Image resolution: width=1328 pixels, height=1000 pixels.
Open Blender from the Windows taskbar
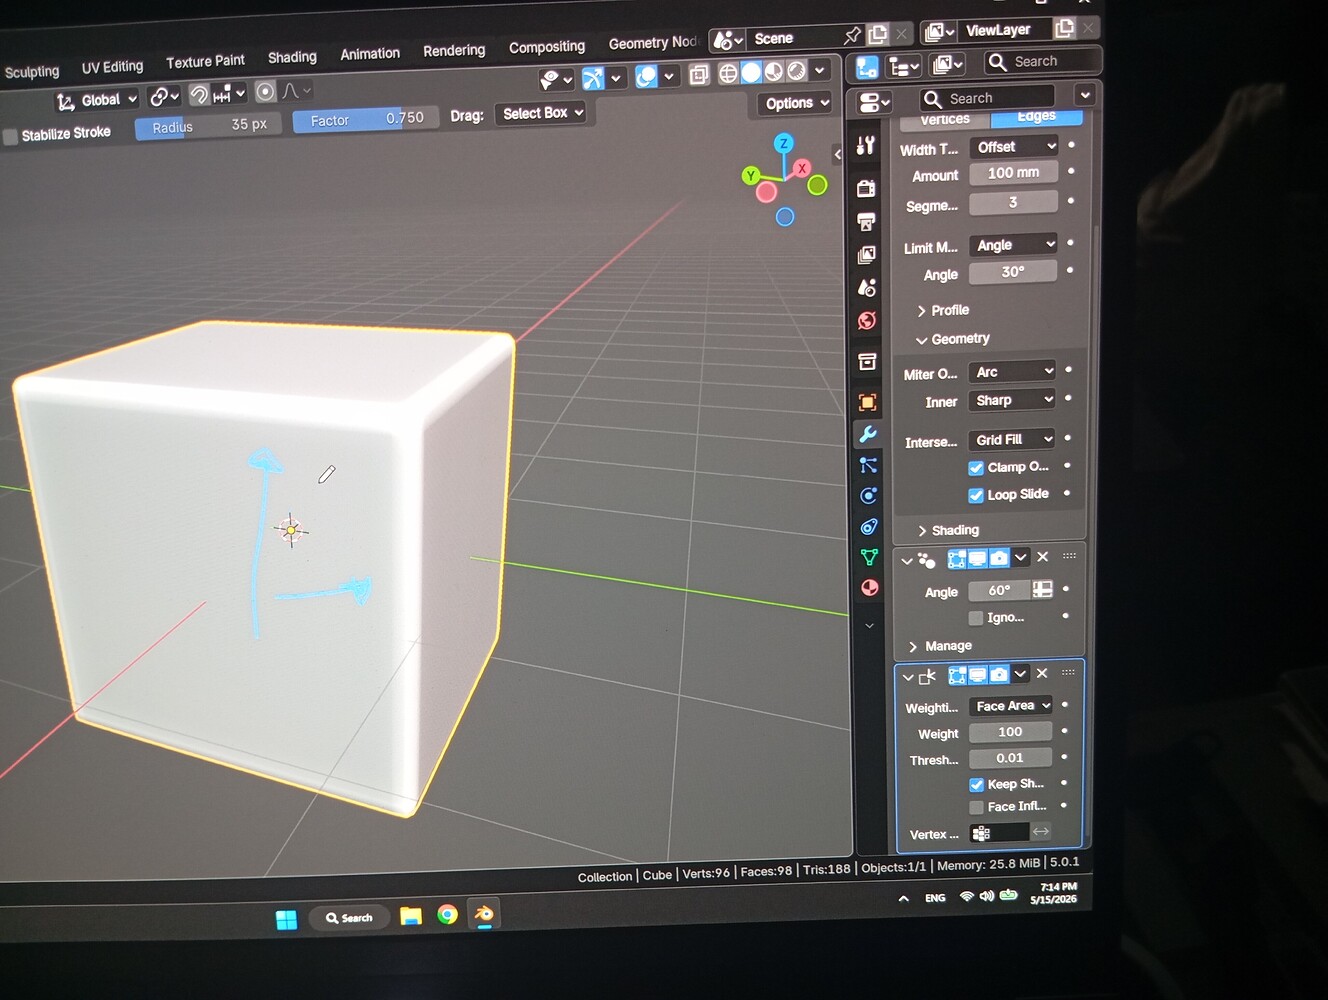click(484, 914)
